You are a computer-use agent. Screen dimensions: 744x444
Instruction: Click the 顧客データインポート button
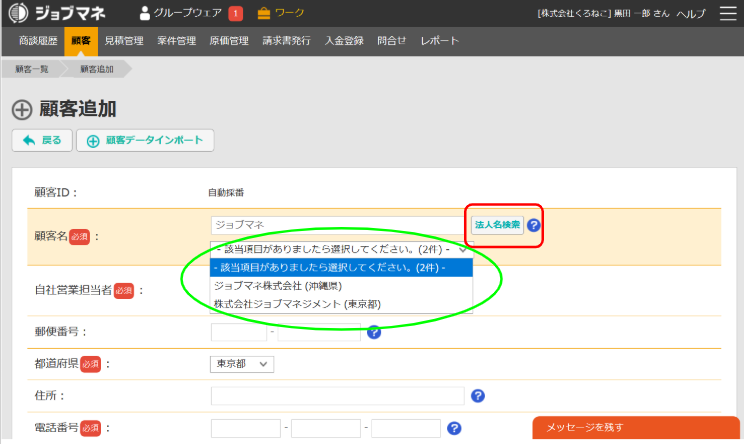145,140
